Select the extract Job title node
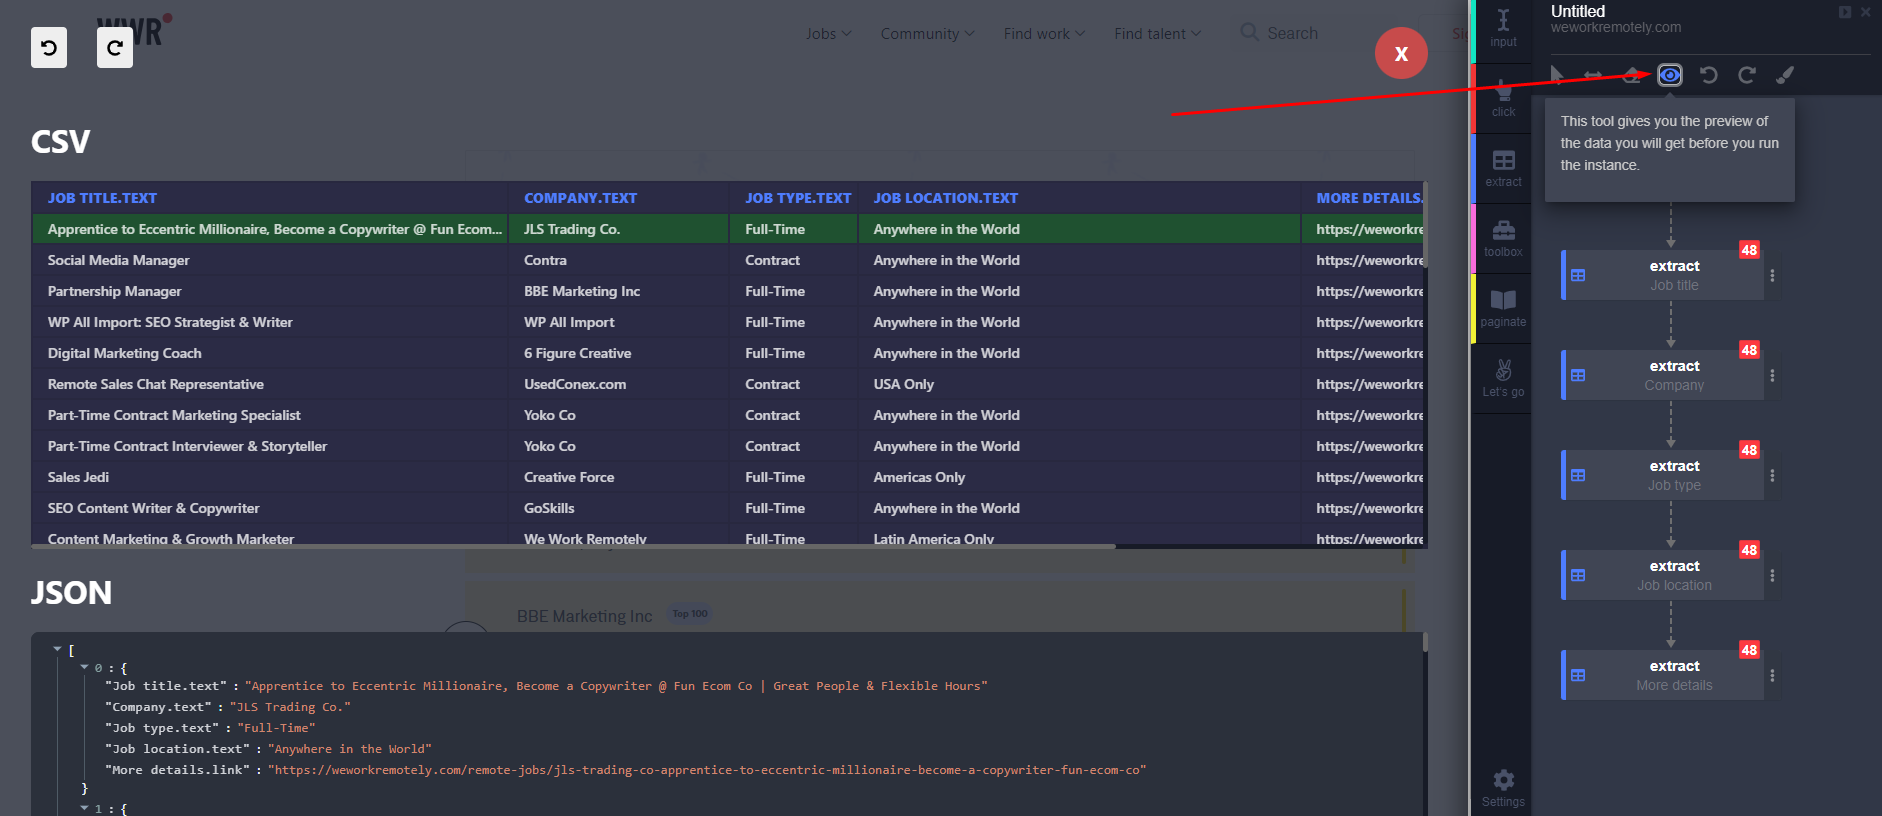Screen dimensions: 1882x816 pos(1663,275)
